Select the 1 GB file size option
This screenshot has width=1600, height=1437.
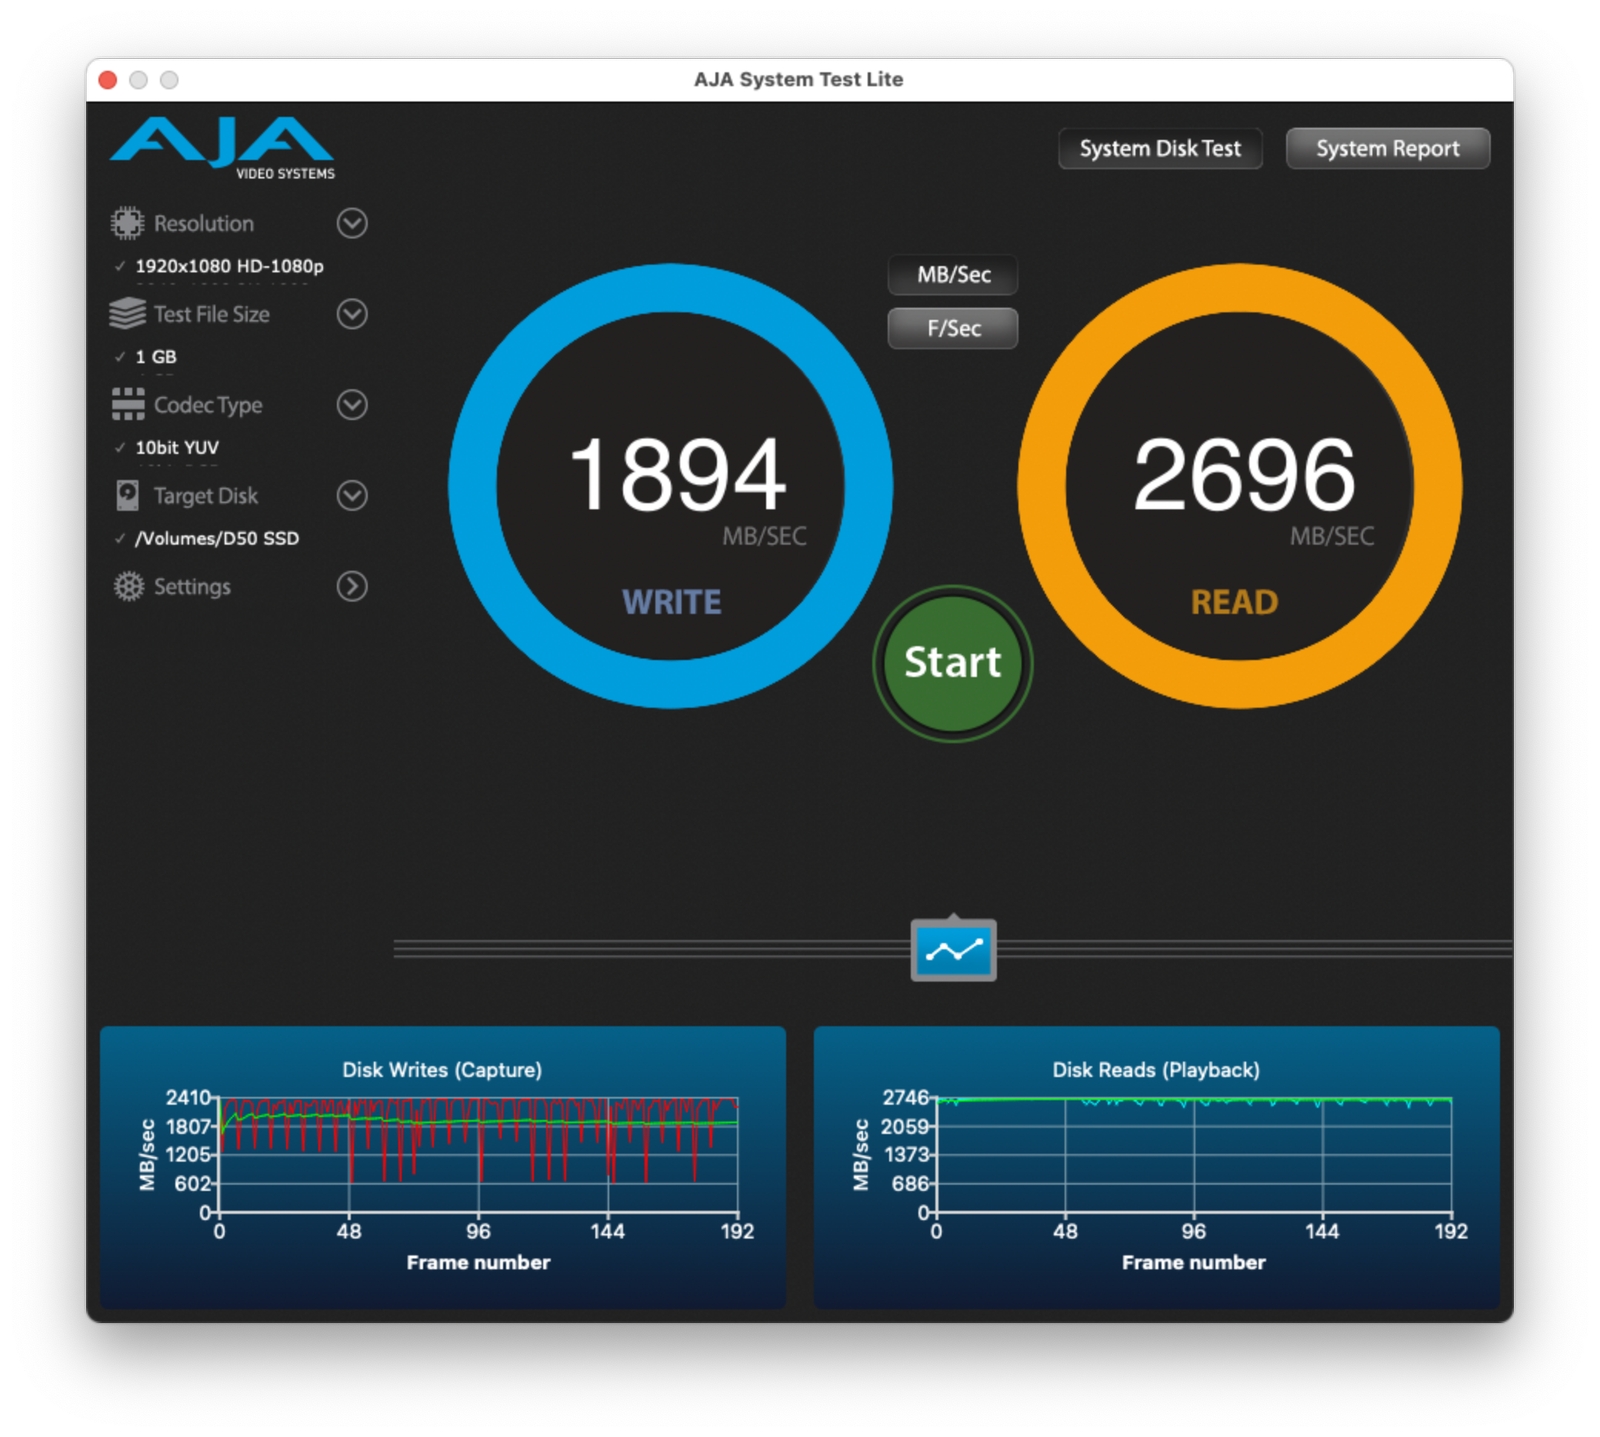[155, 357]
